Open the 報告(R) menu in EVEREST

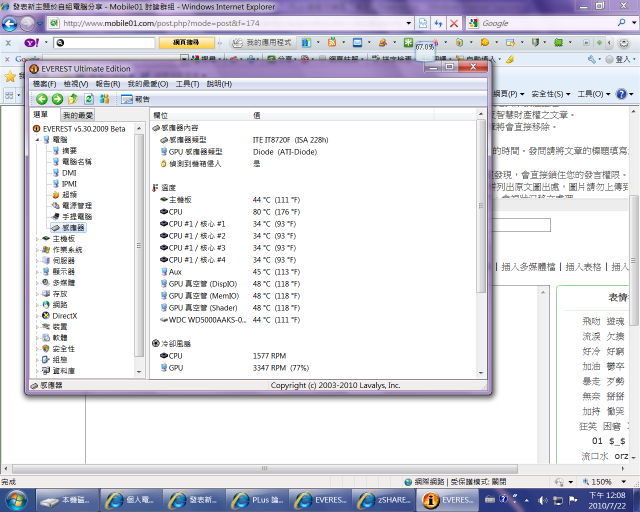108,84
